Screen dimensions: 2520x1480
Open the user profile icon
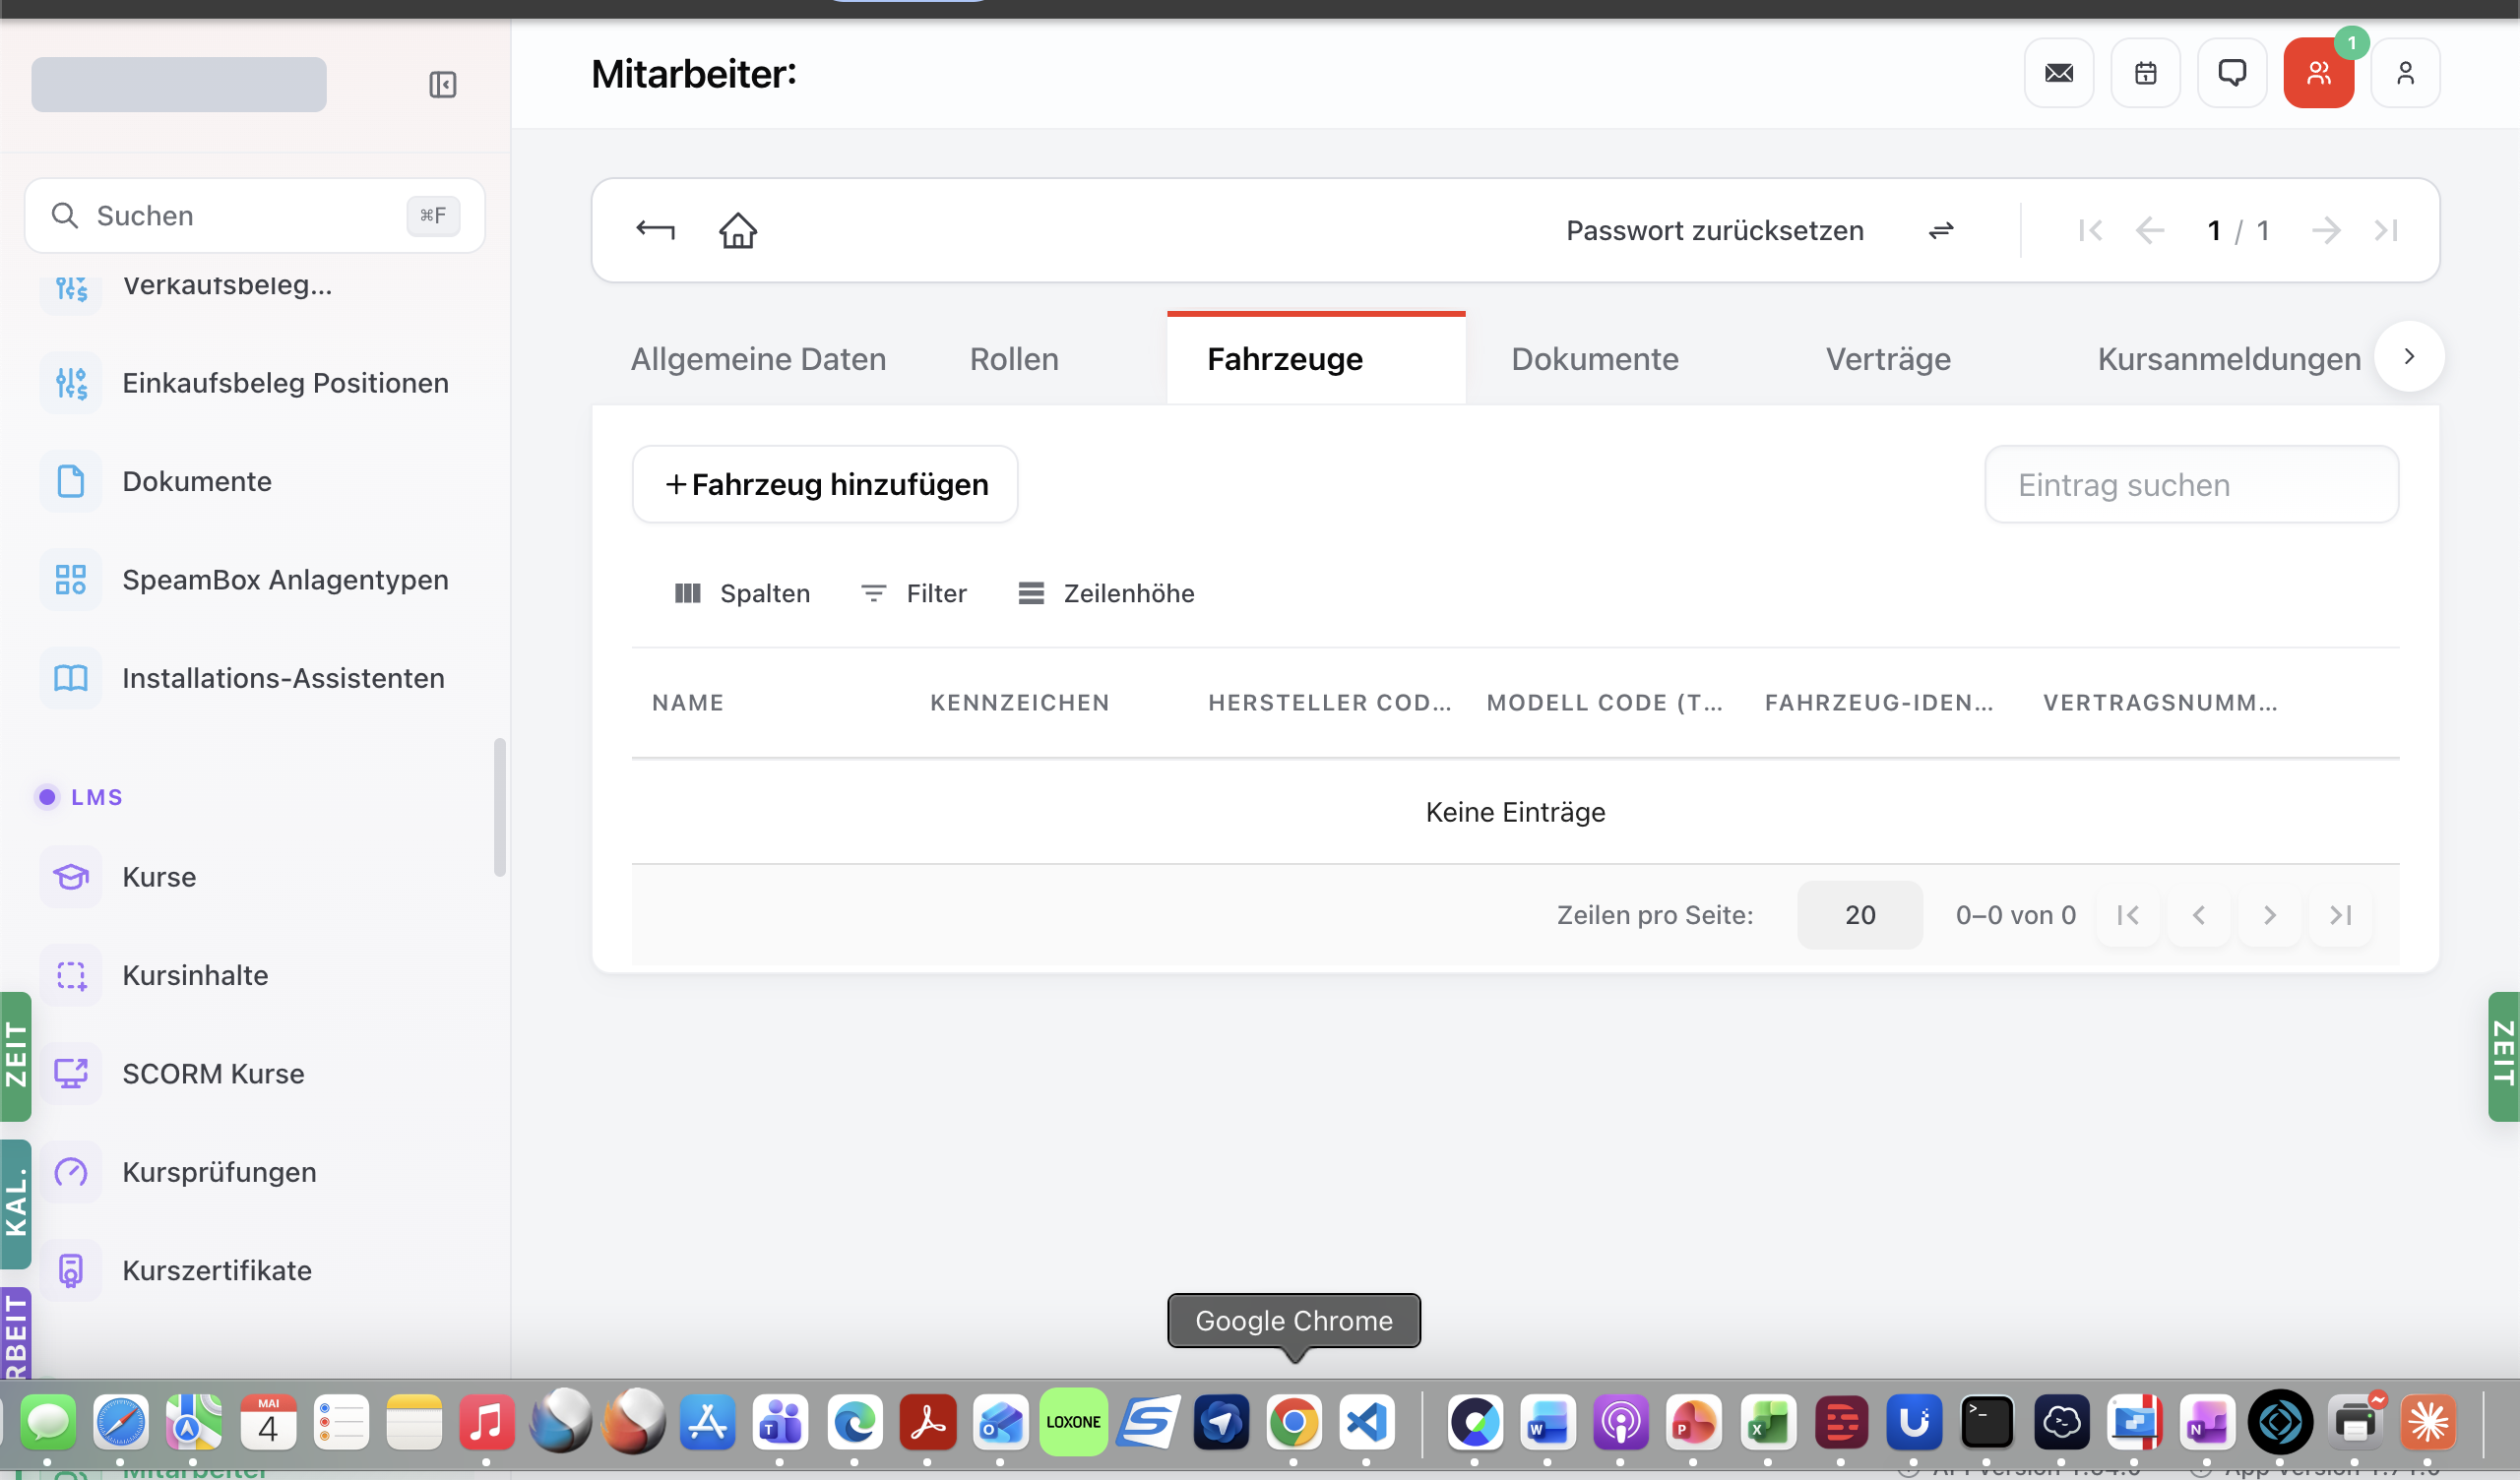pyautogui.click(x=2405, y=73)
